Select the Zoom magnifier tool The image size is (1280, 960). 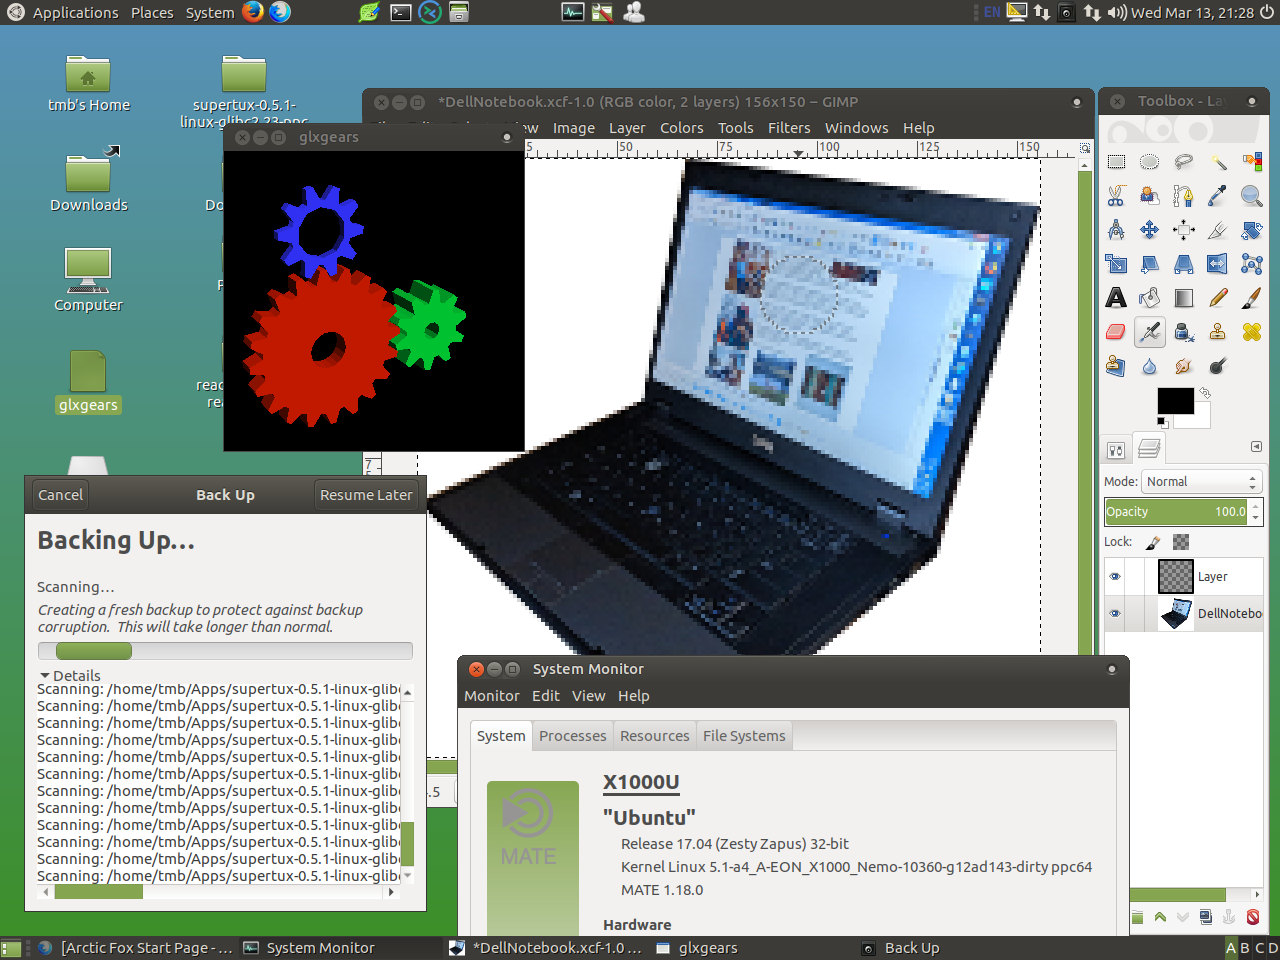click(1251, 196)
